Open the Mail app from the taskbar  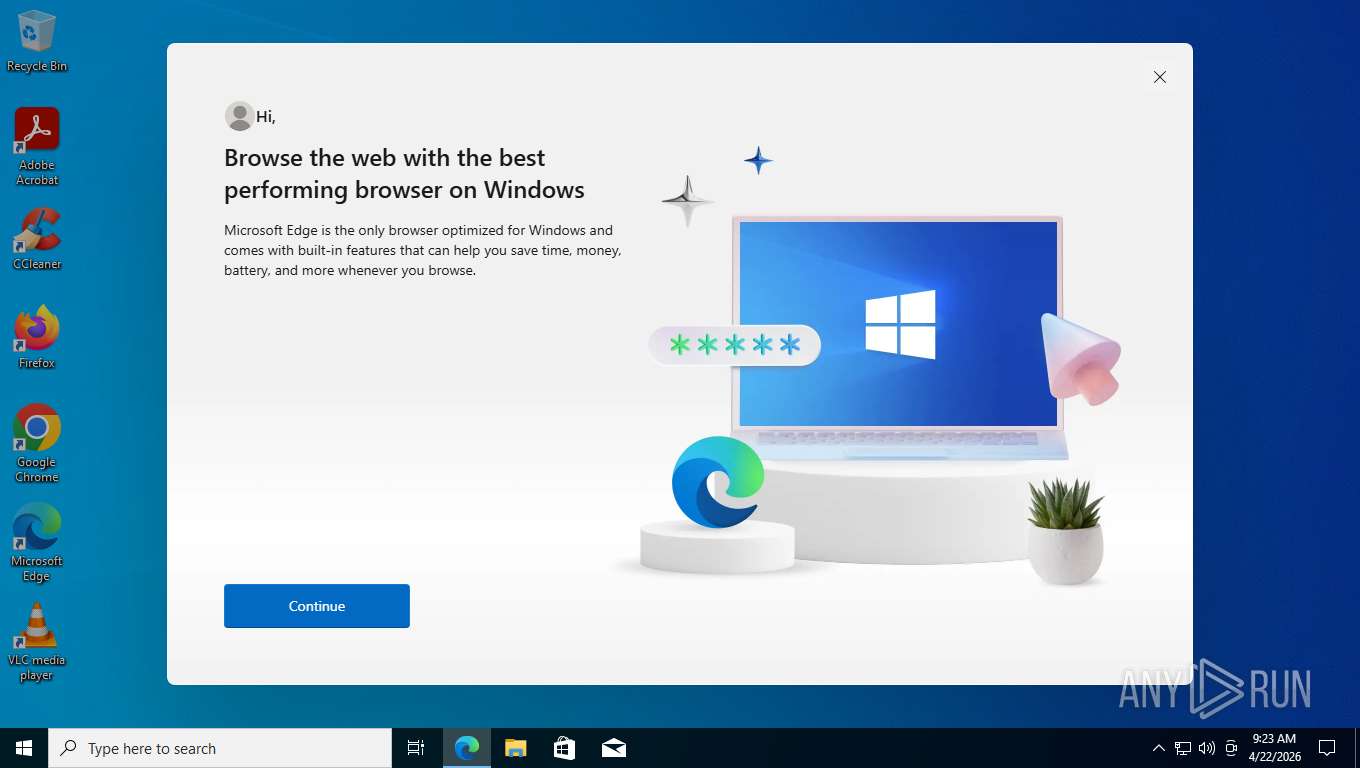coord(614,748)
